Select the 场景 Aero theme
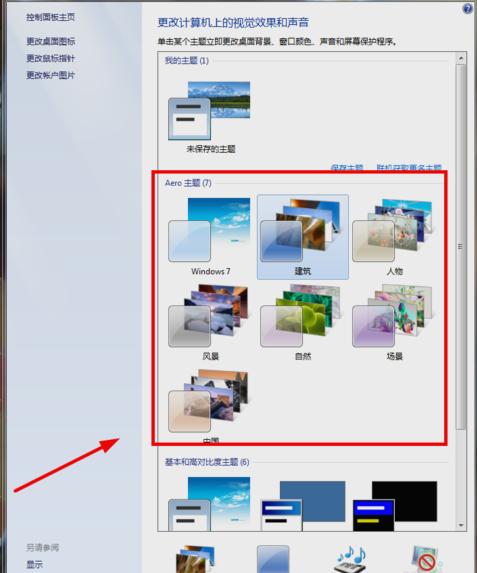This screenshot has width=477, height=573. tap(394, 322)
